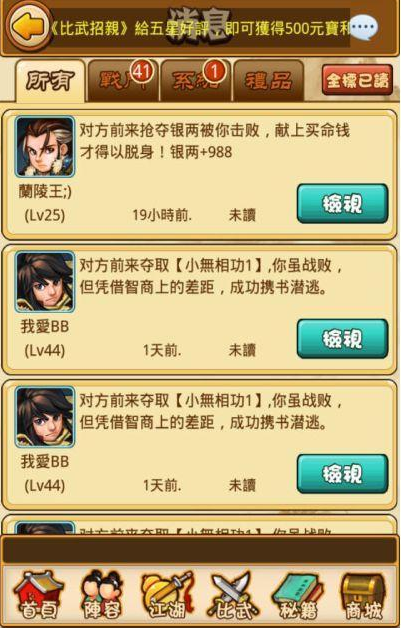Click 檢視 for 蘭陵王 message
This screenshot has width=401, height=628.
tap(343, 203)
